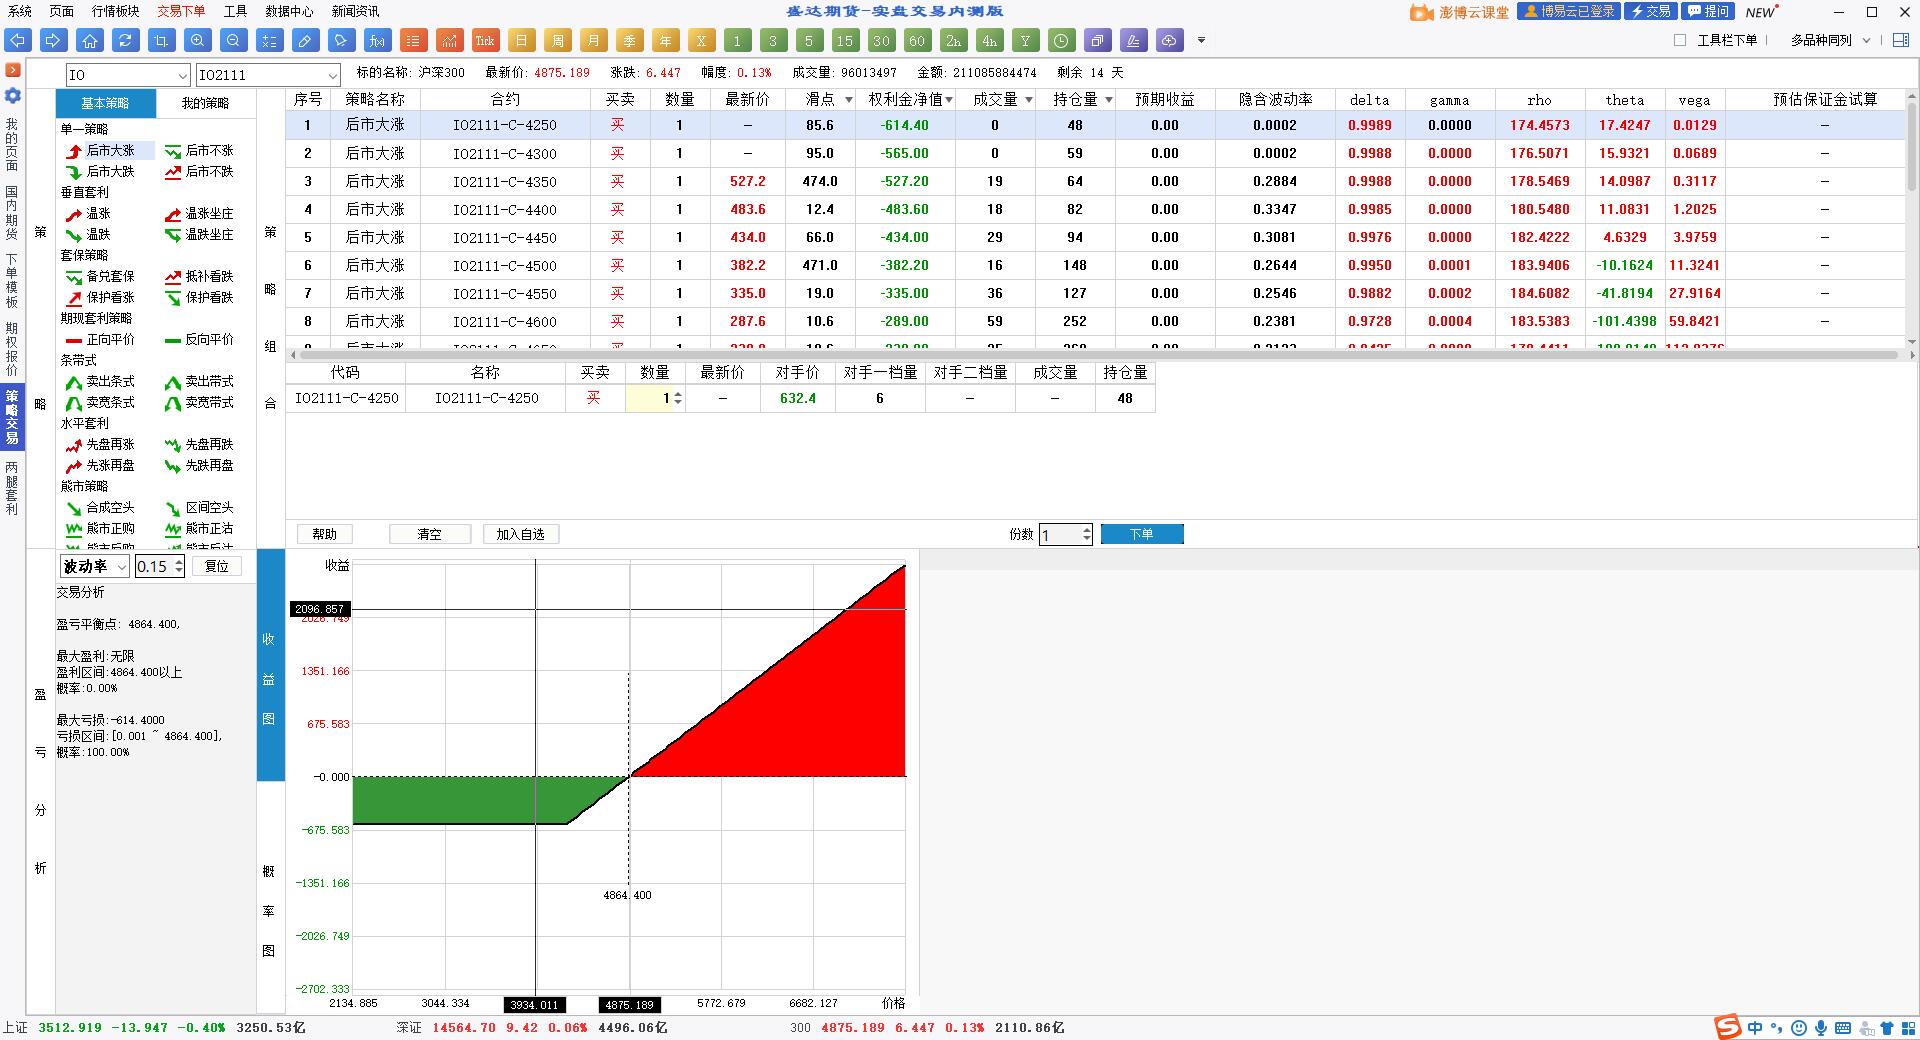Switch to the 基本策略 tab
The image size is (1920, 1040).
(105, 103)
